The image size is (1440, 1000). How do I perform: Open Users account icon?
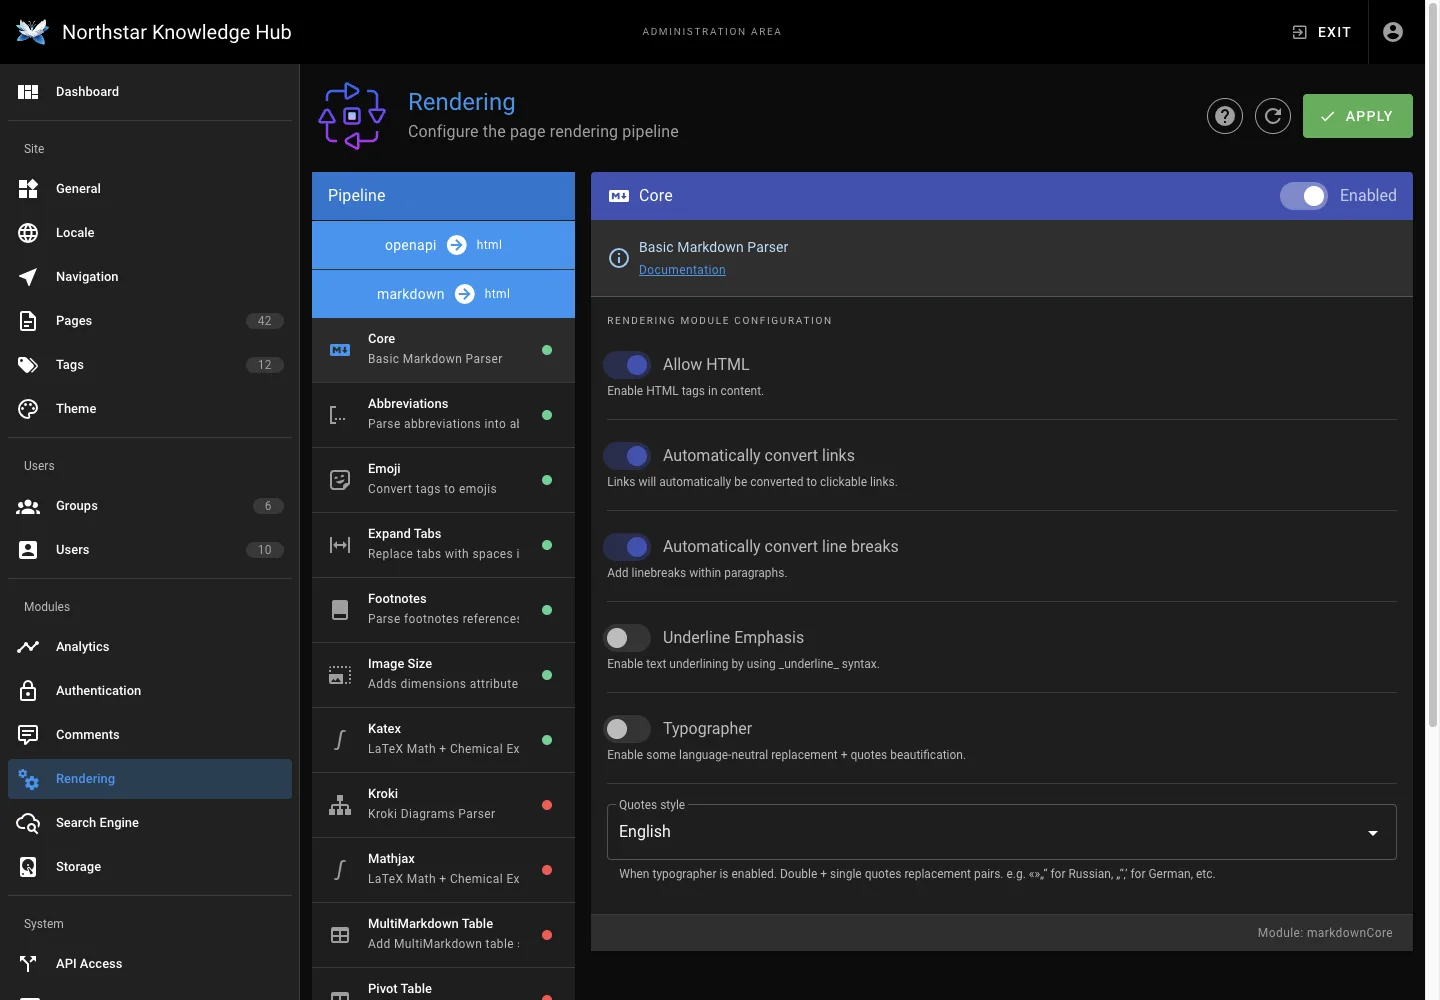pos(28,550)
